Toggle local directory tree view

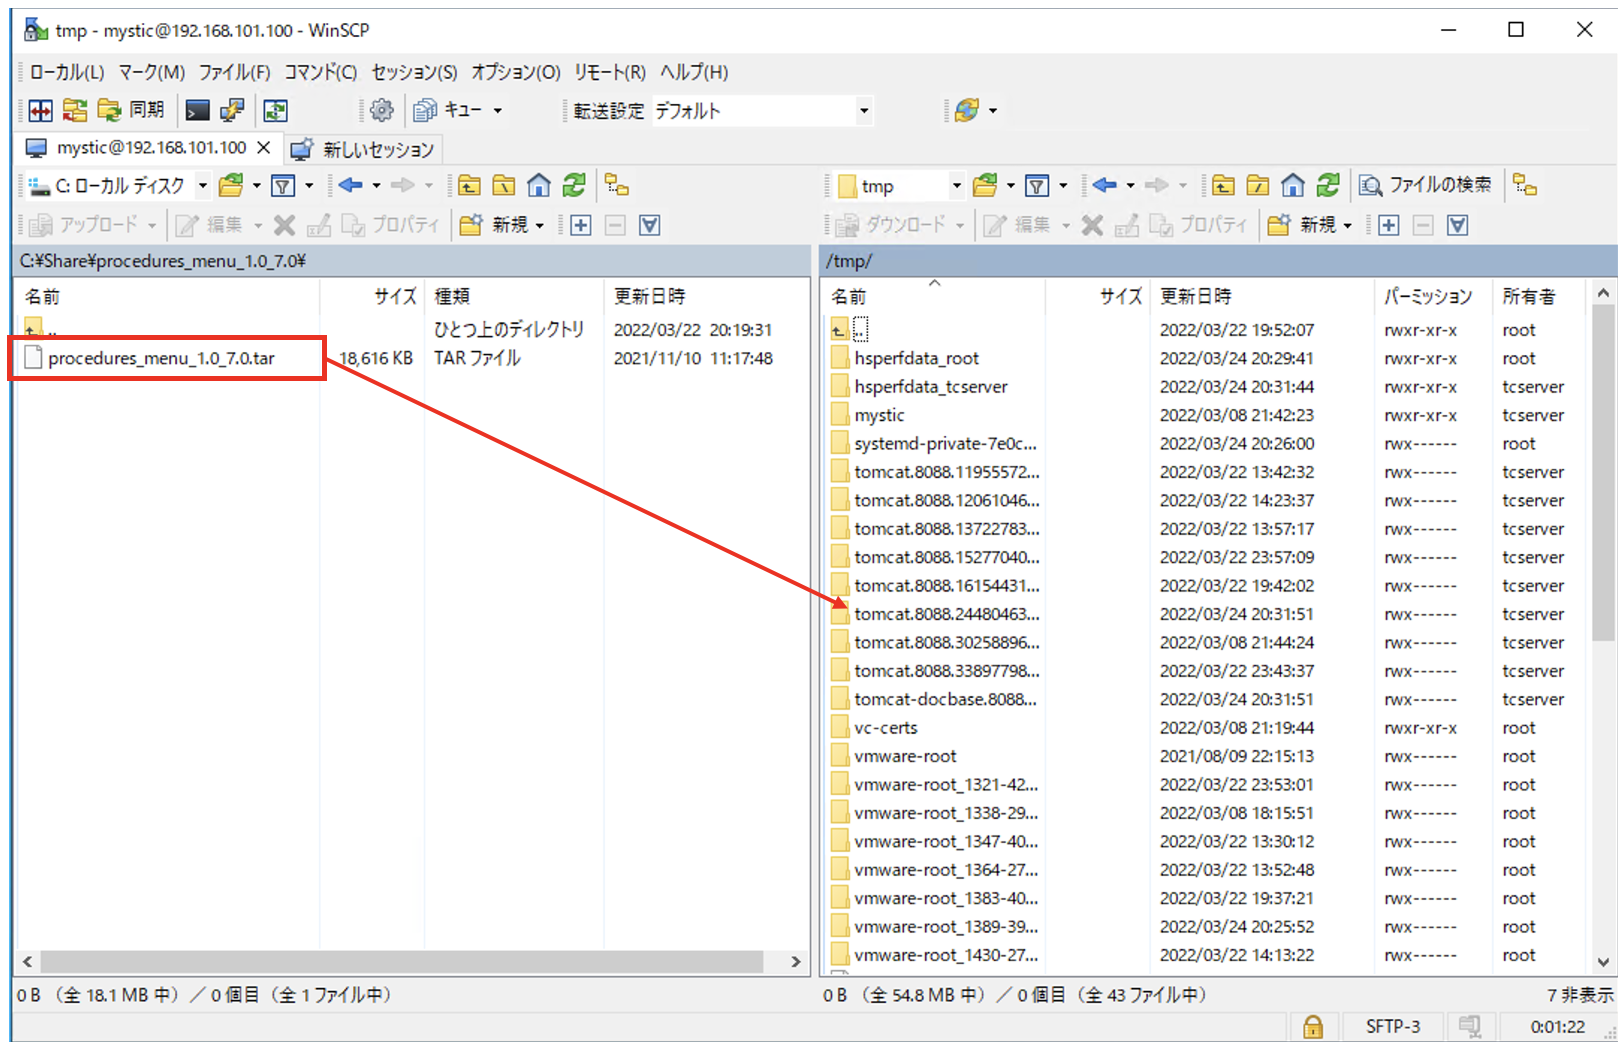point(617,185)
